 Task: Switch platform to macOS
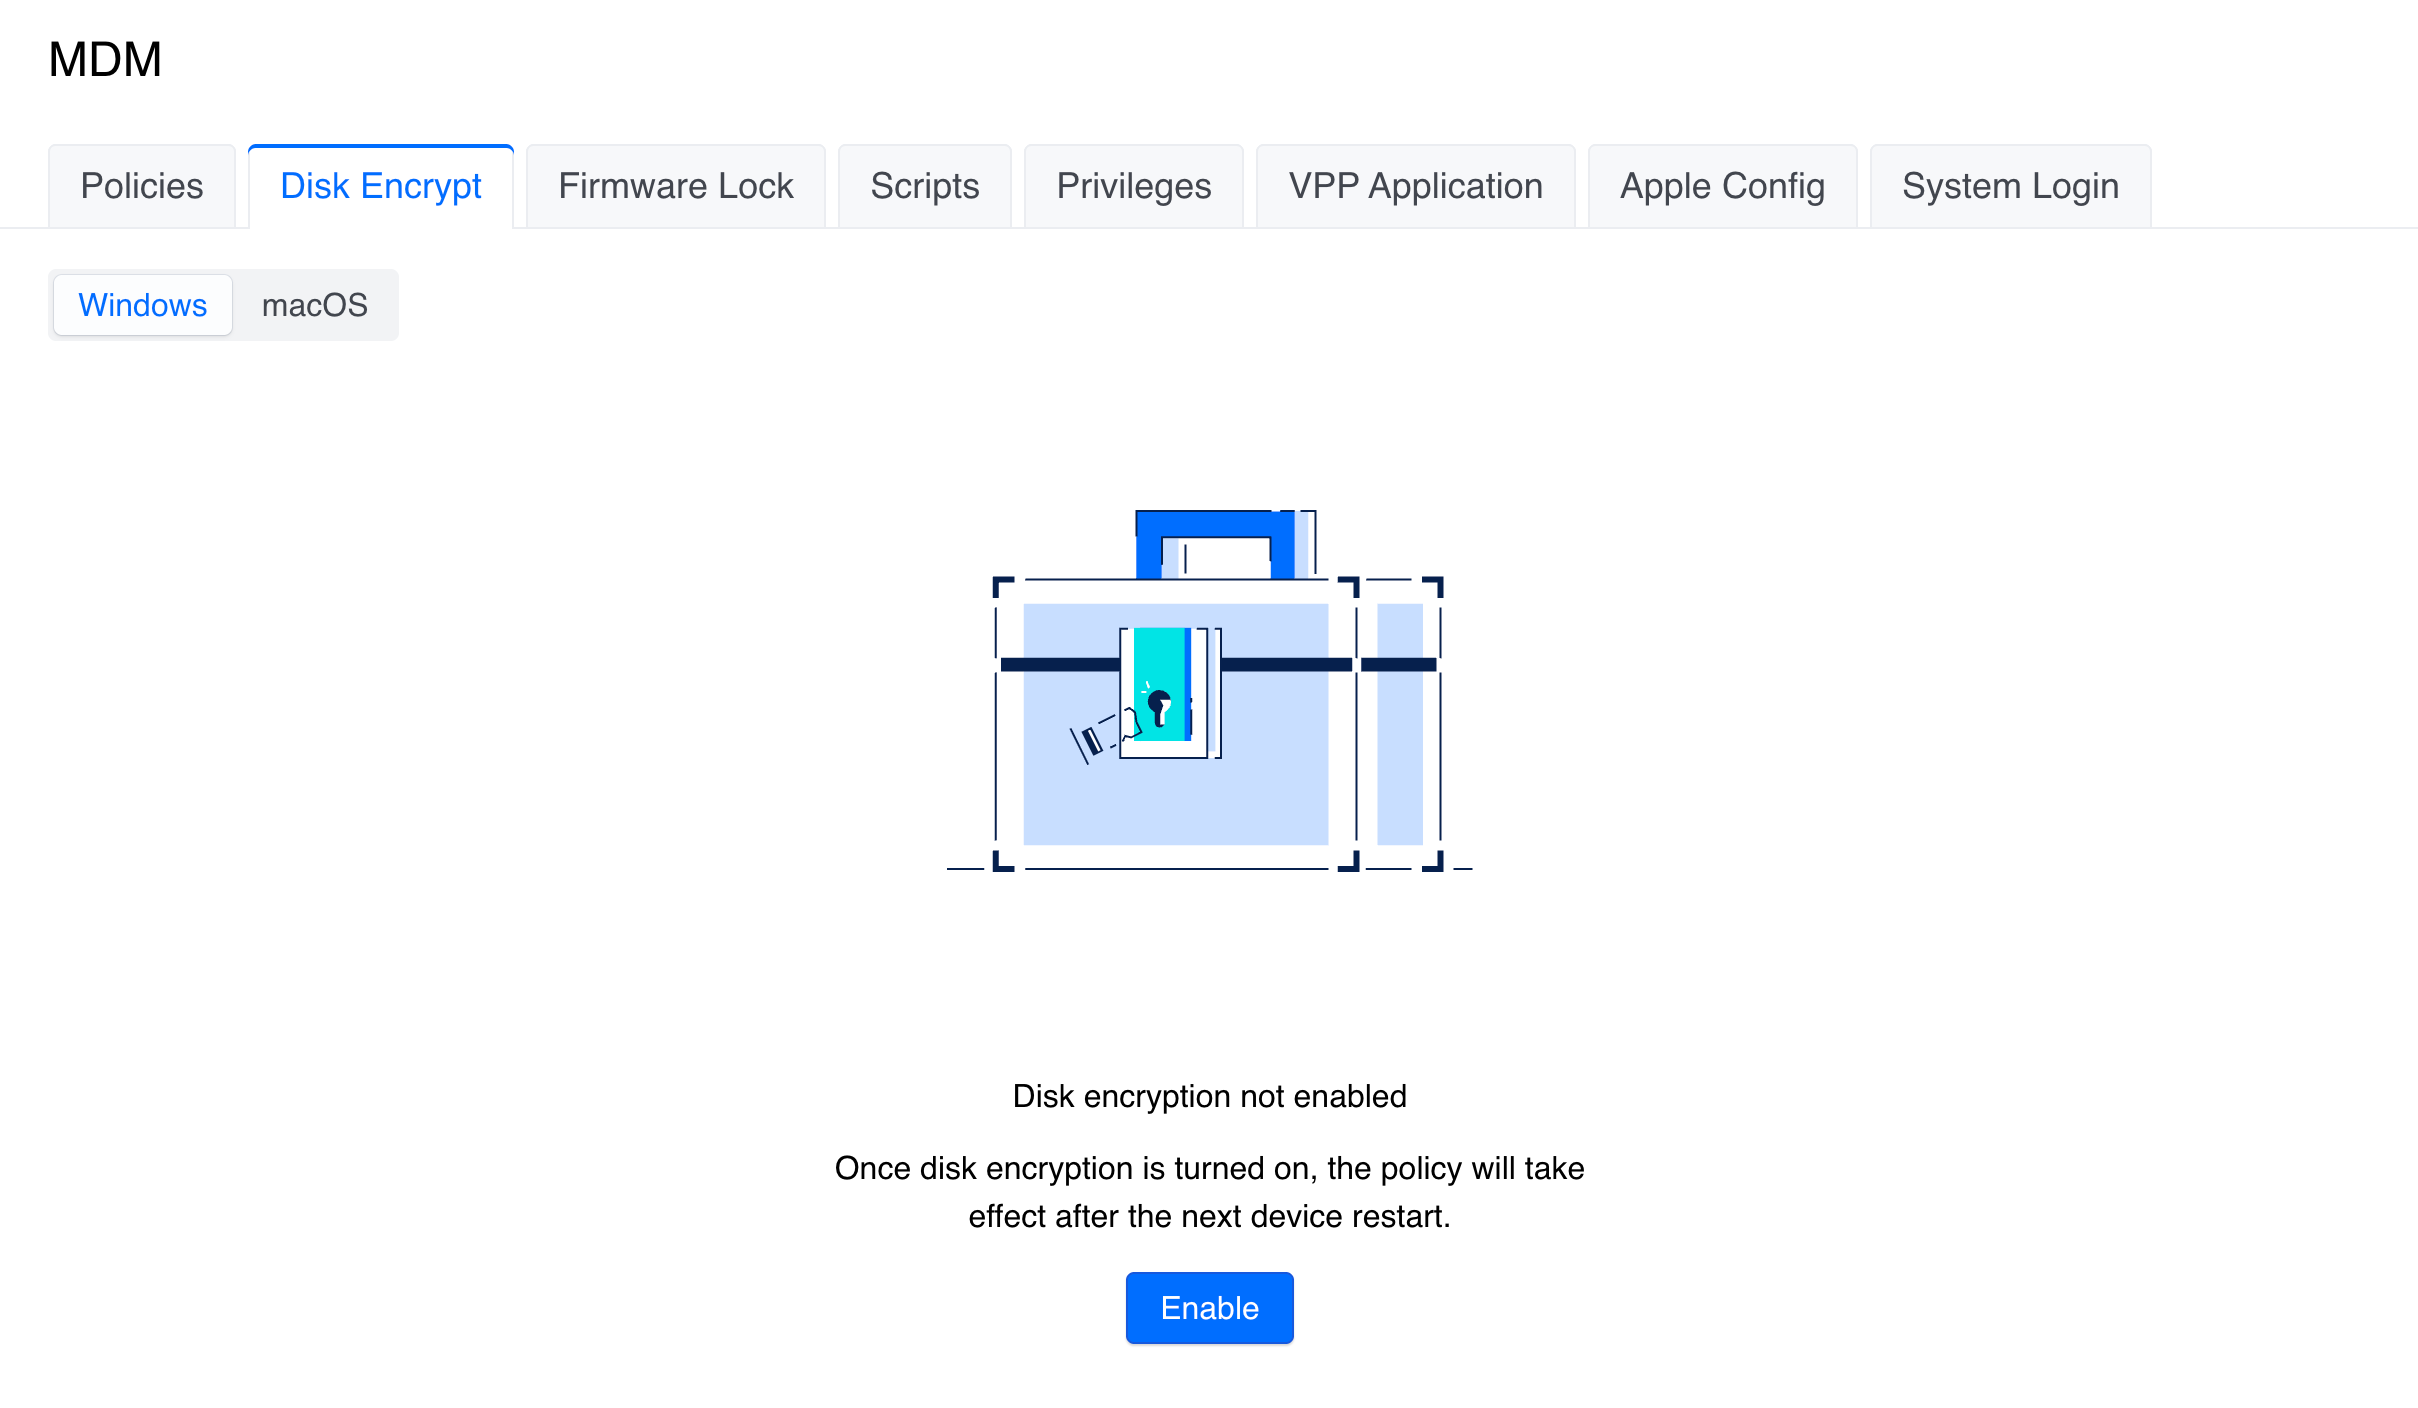(x=314, y=305)
